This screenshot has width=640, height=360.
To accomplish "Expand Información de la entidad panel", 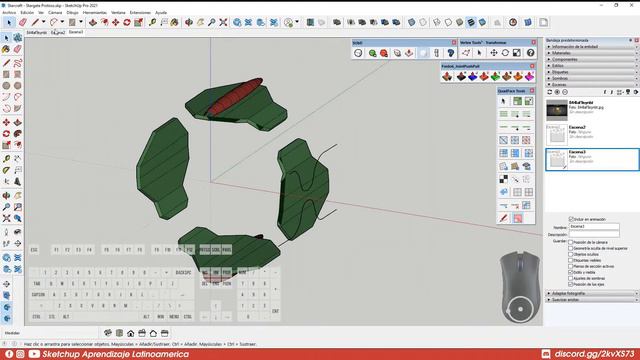I will tap(592, 47).
